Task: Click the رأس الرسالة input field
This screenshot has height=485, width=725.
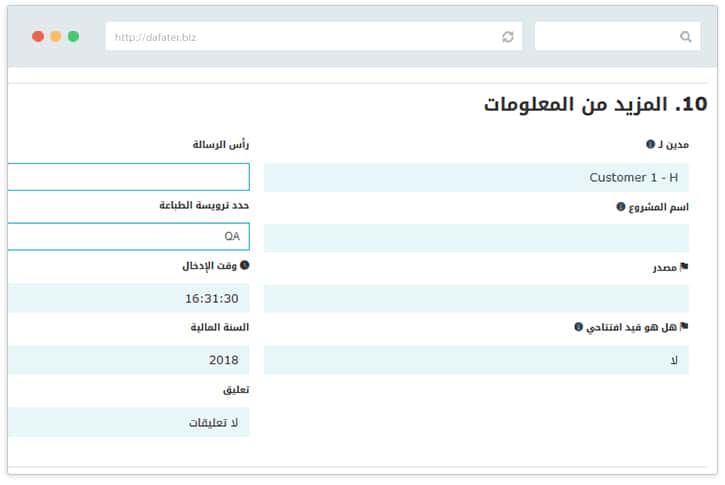Action: [128, 177]
